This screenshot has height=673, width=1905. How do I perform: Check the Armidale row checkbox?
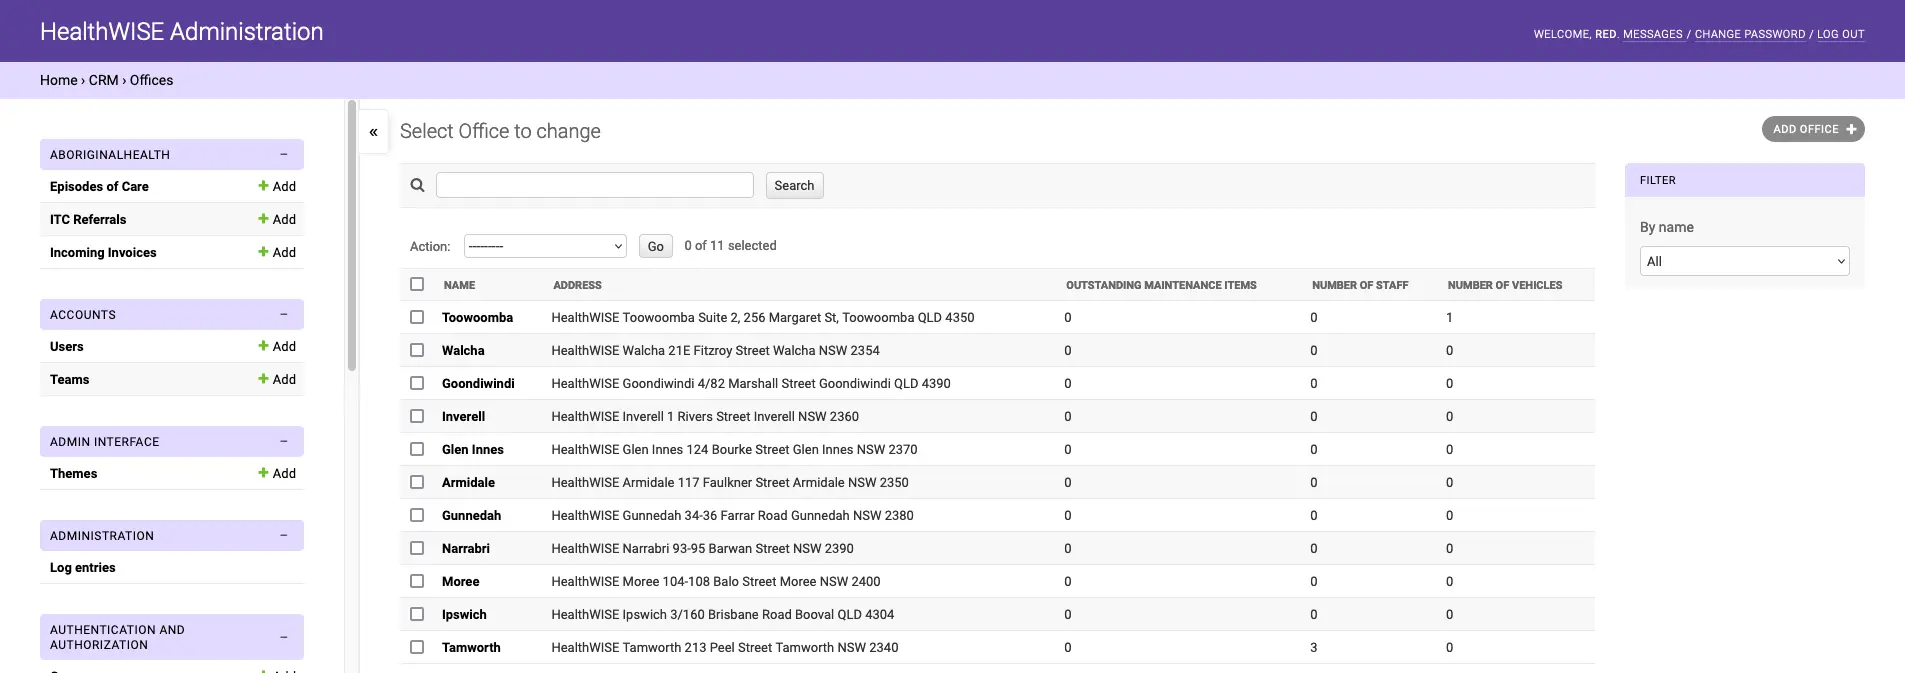click(x=417, y=482)
